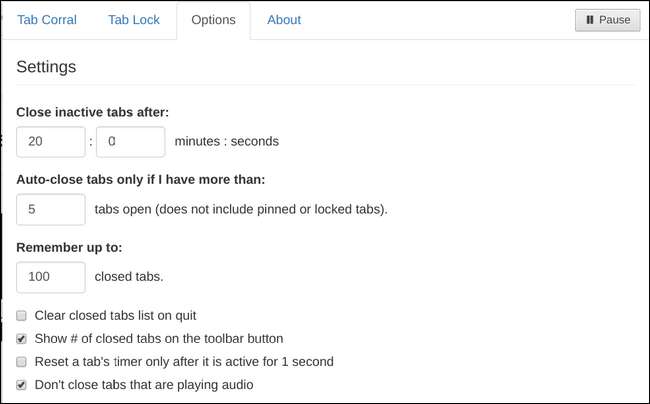Image resolution: width=650 pixels, height=404 pixels.
Task: Click the minimum open tabs field showing 5
Action: (51, 210)
